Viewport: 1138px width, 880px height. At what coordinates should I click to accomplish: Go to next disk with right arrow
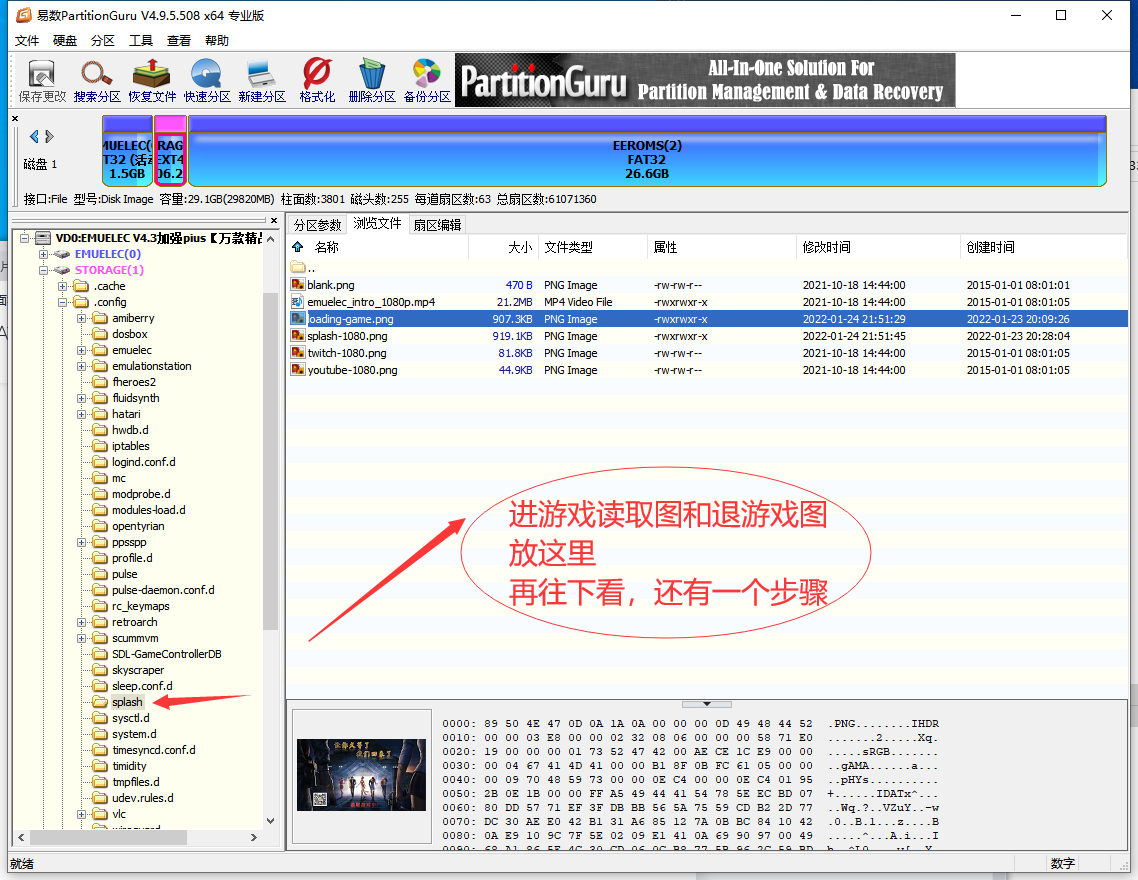49,136
